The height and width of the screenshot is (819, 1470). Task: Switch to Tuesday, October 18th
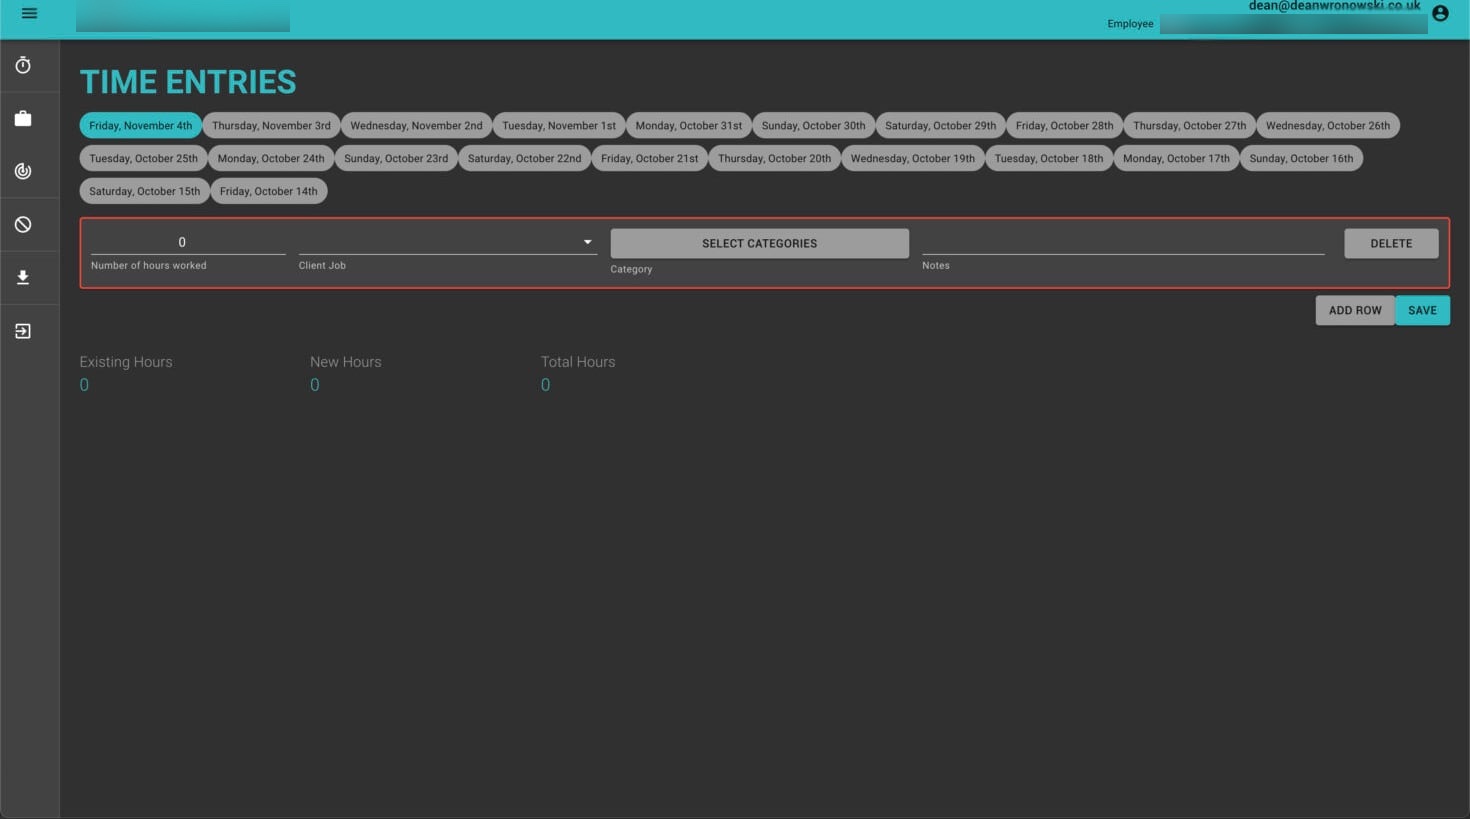(x=1049, y=159)
